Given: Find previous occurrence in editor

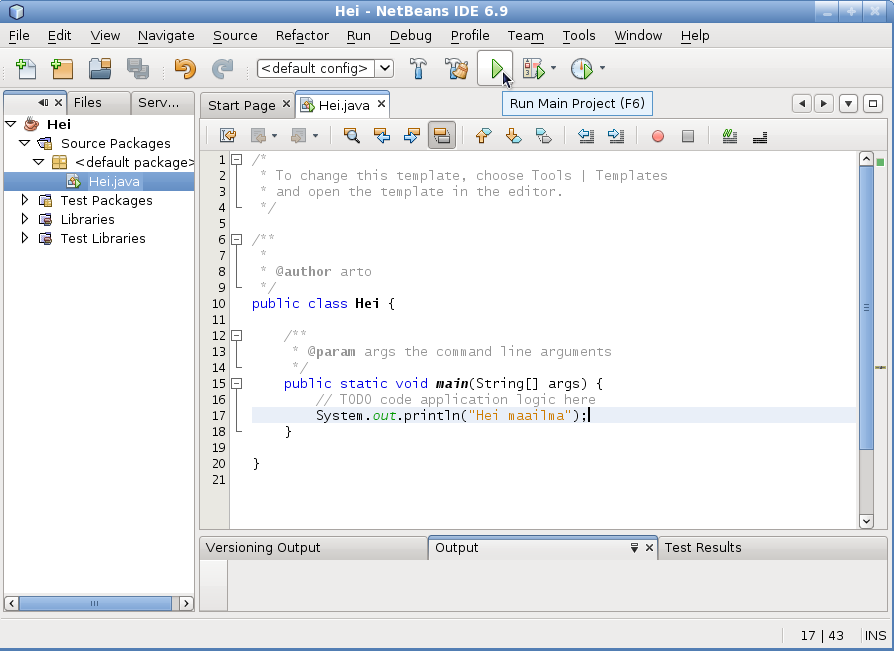Looking at the screenshot, I should click(381, 136).
